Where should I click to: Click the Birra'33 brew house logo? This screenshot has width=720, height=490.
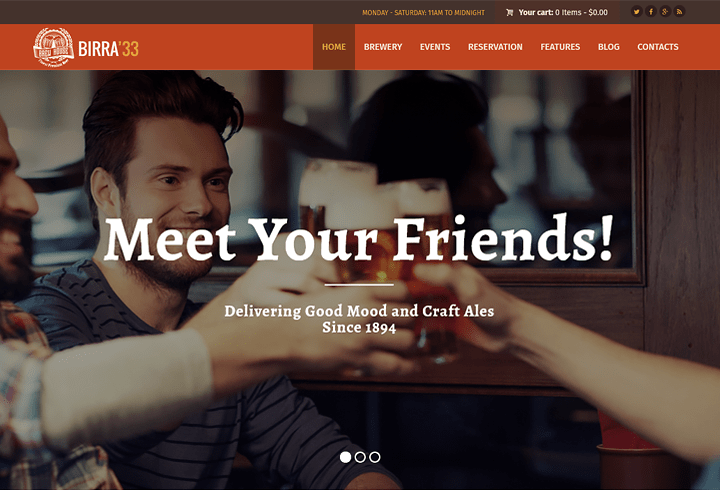click(x=53, y=47)
